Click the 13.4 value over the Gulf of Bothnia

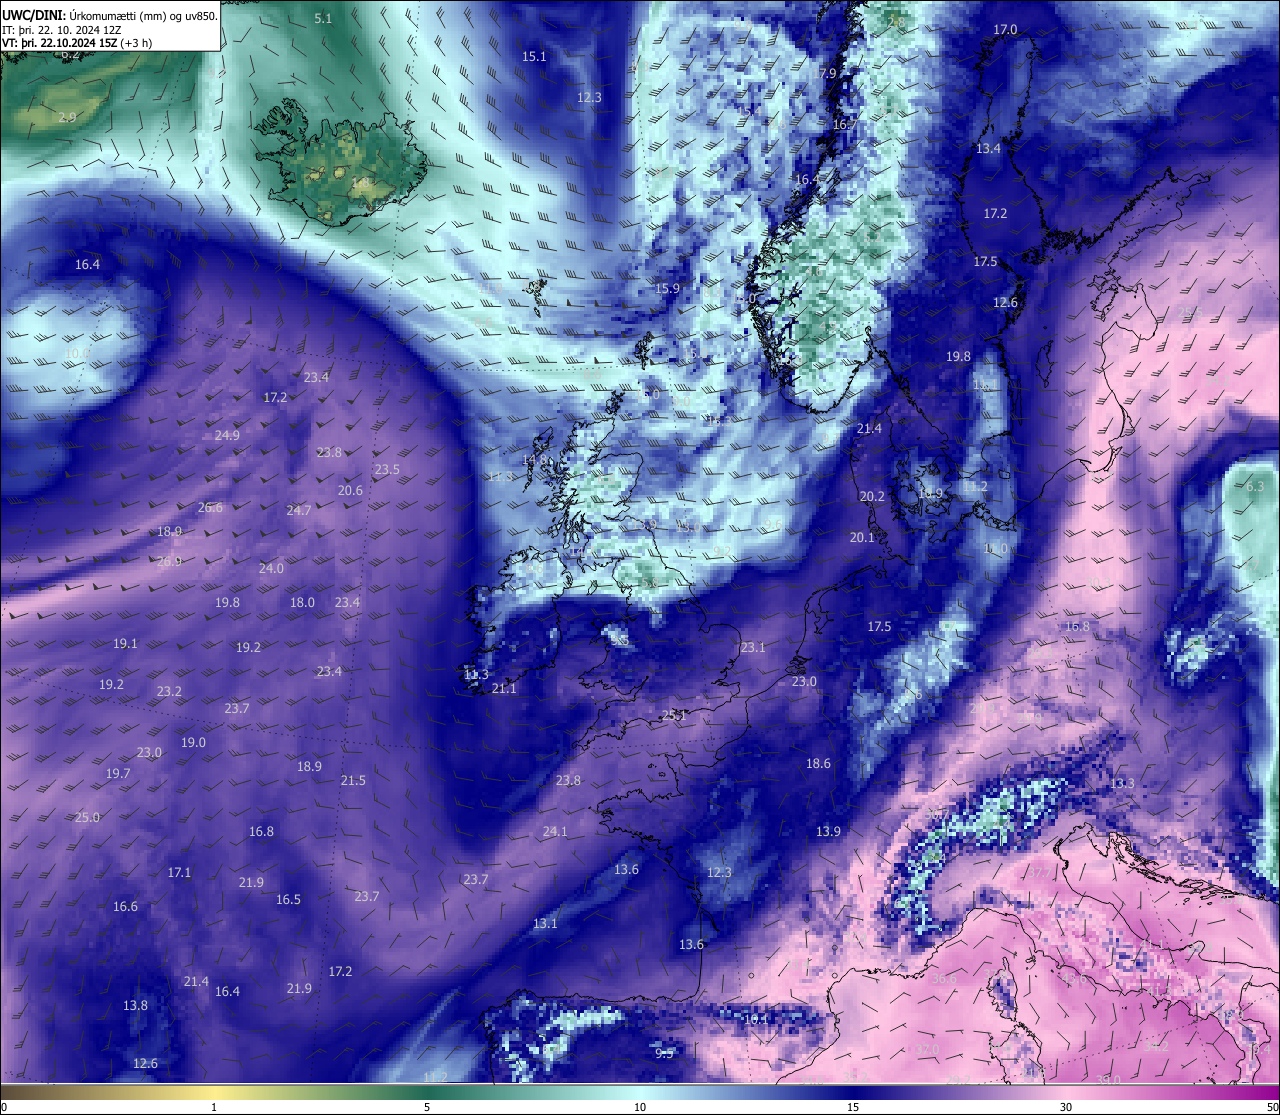(x=988, y=148)
